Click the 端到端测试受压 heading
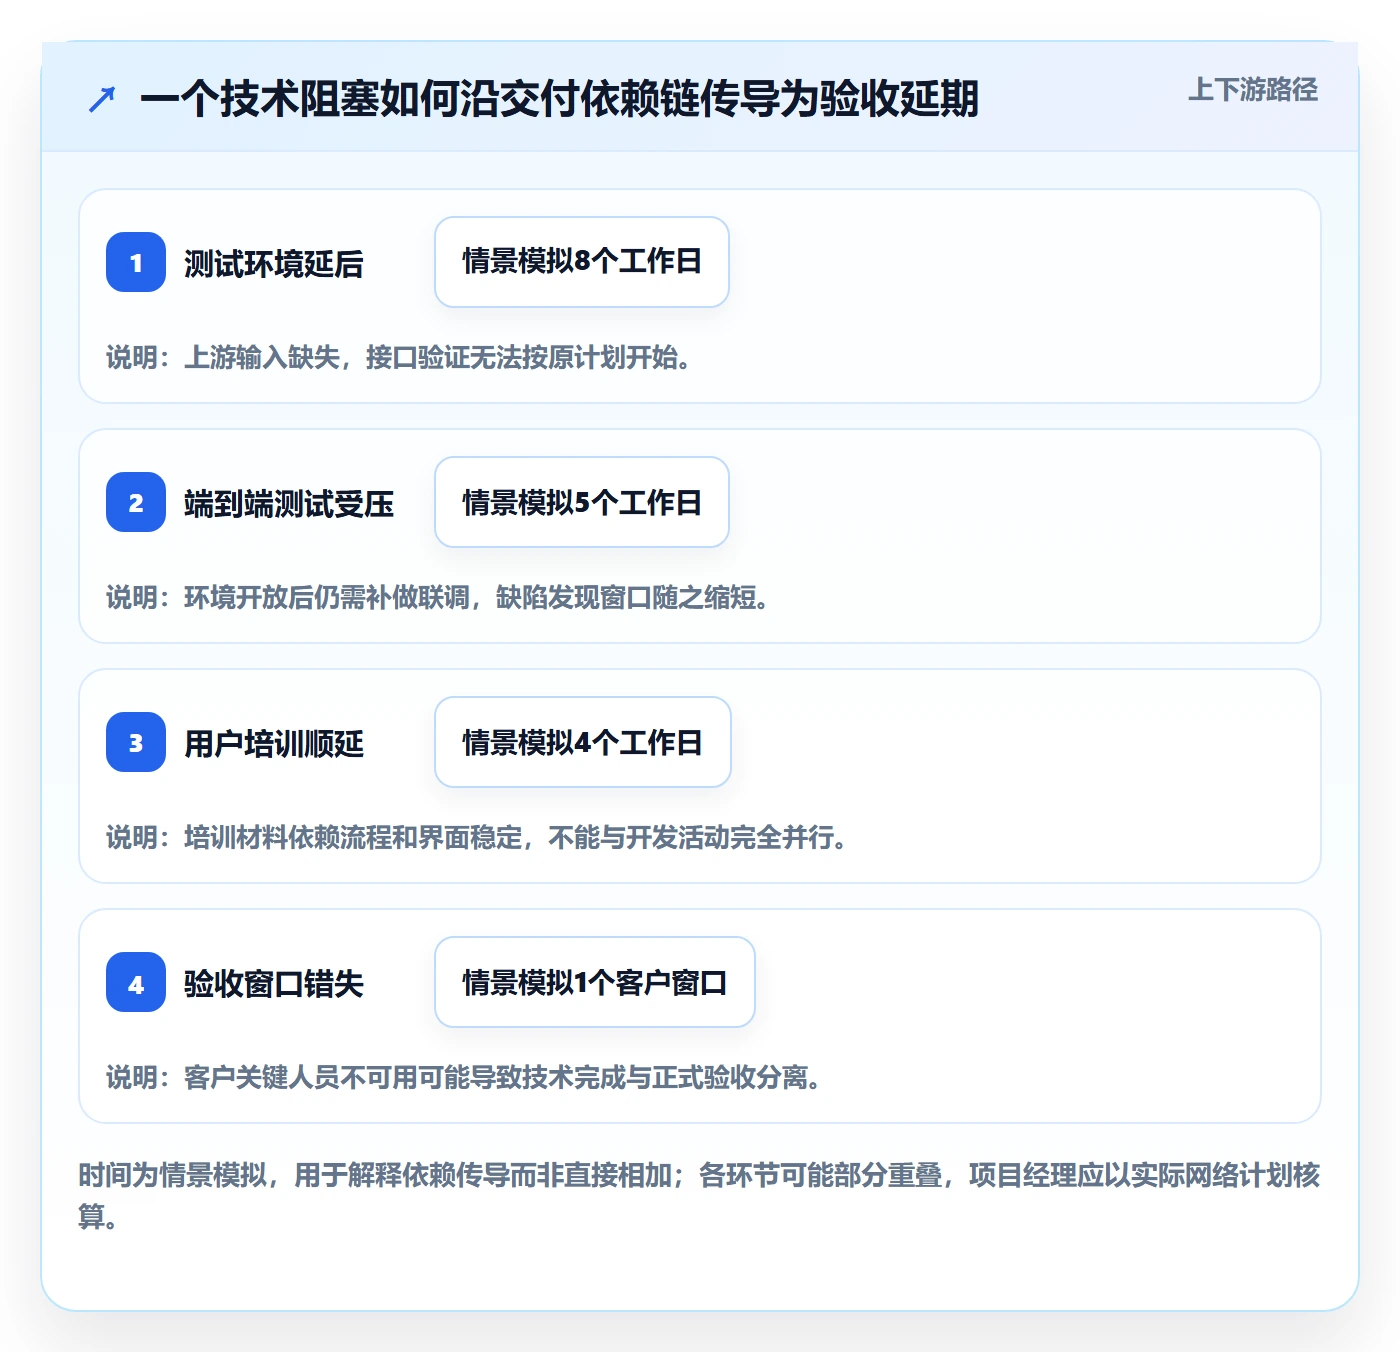The width and height of the screenshot is (1400, 1352). (289, 504)
